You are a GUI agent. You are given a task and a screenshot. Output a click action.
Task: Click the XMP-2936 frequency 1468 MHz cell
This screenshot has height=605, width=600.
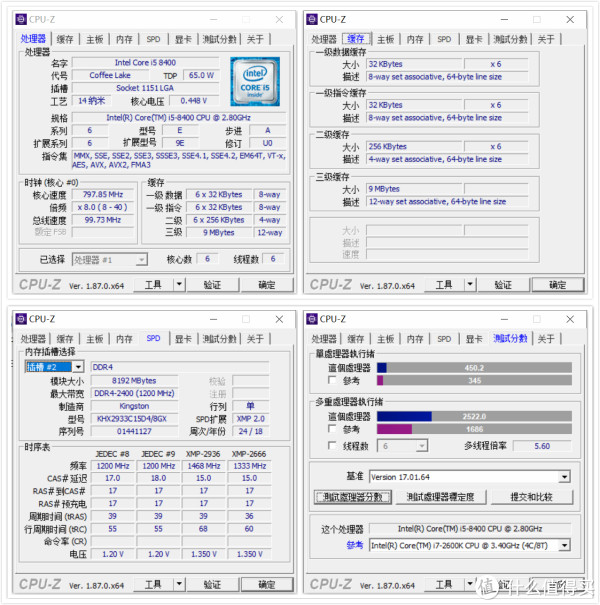pyautogui.click(x=204, y=466)
